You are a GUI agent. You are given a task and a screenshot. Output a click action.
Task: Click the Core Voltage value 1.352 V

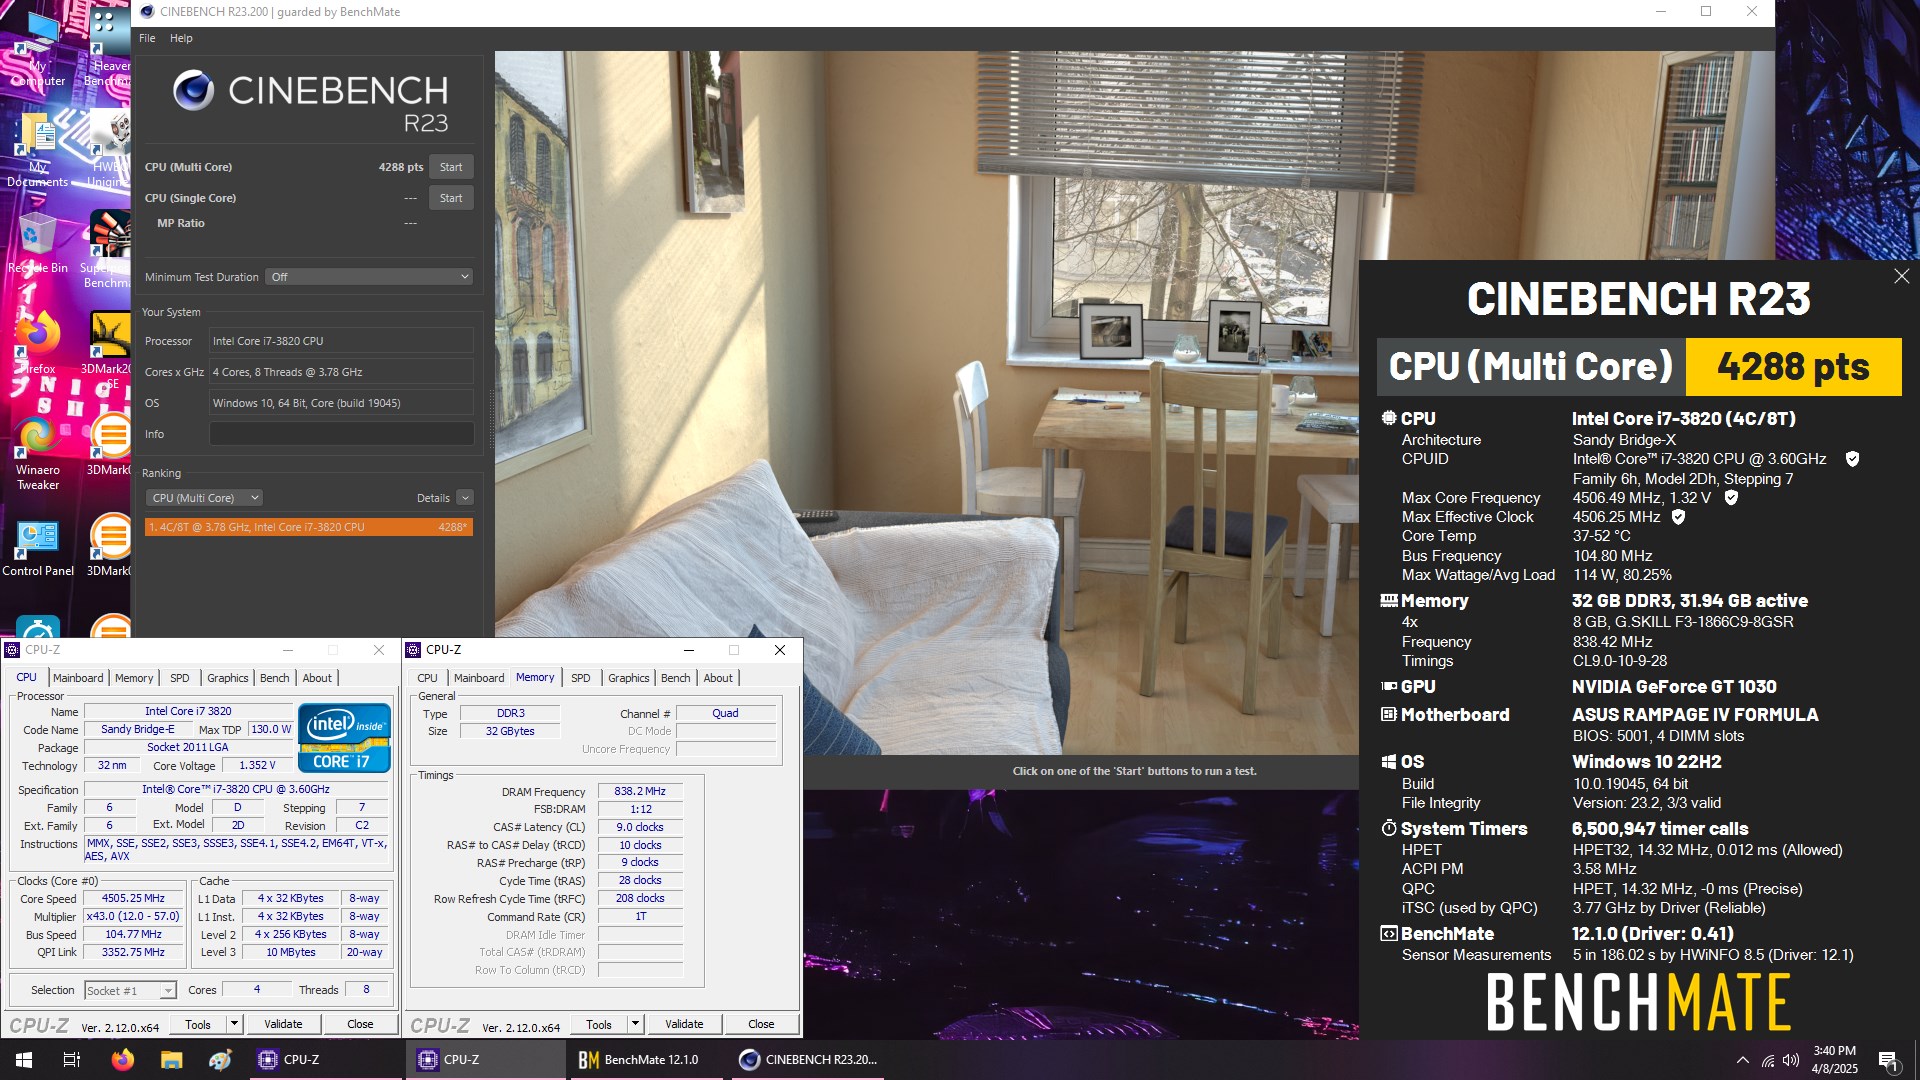coord(257,766)
